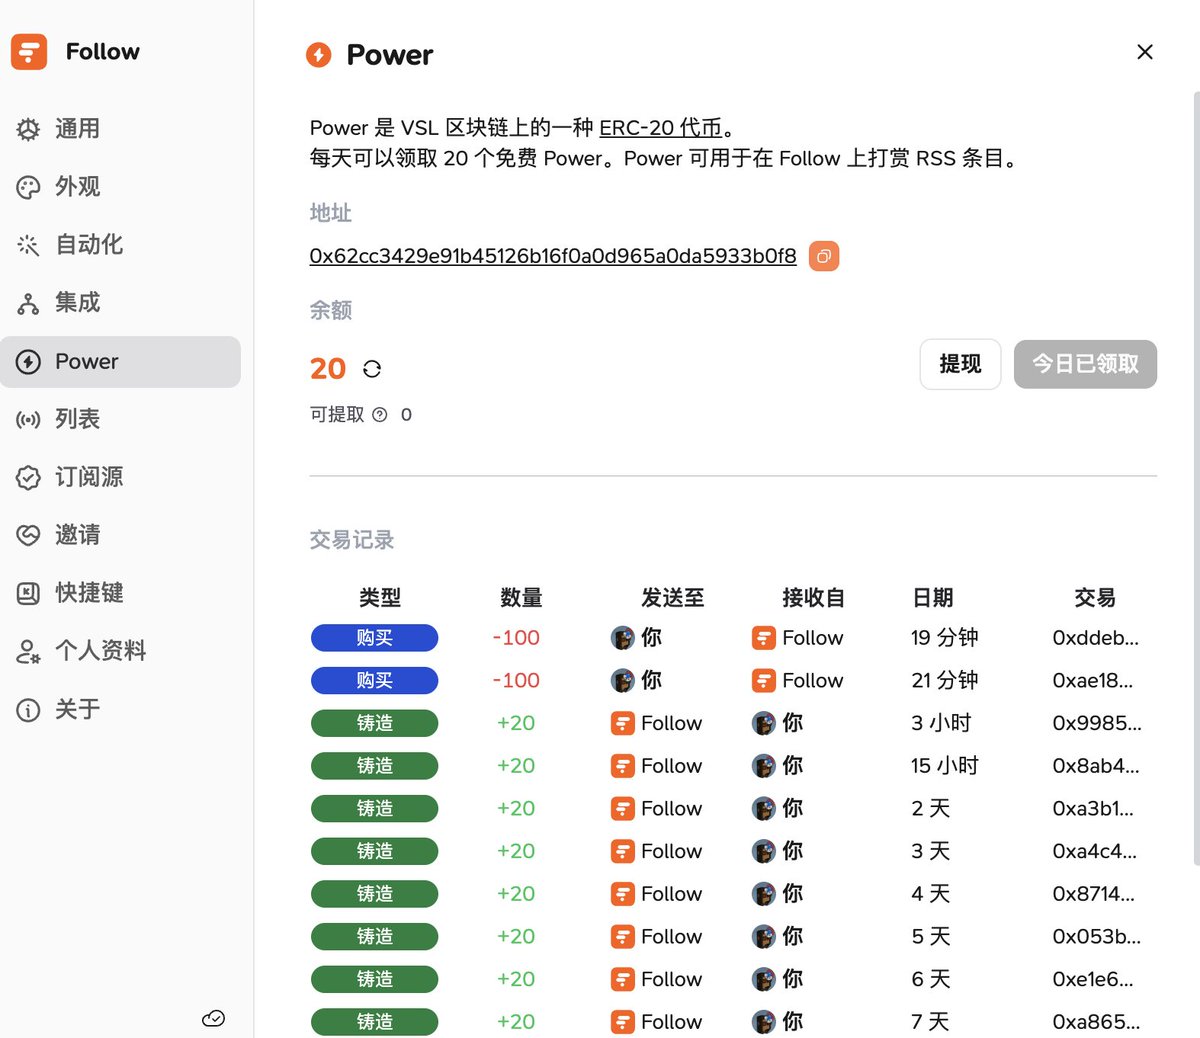Select the Power lightning icon in sidebar
This screenshot has width=1200, height=1038.
pyautogui.click(x=28, y=362)
